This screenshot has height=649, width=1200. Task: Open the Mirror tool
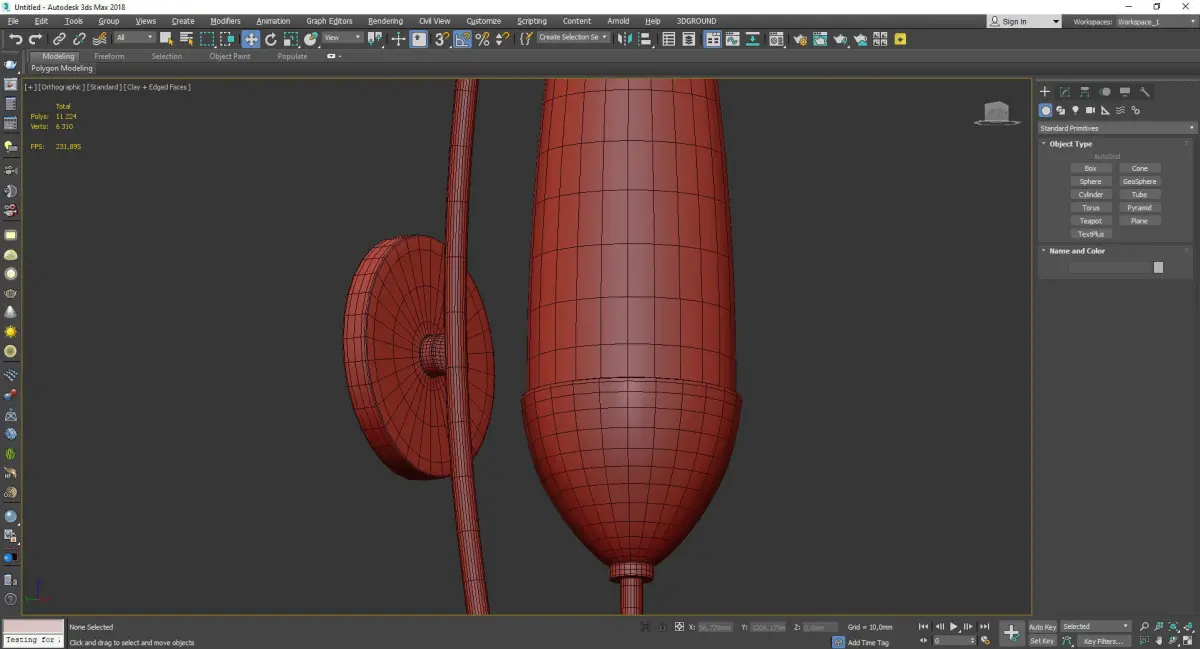click(624, 39)
